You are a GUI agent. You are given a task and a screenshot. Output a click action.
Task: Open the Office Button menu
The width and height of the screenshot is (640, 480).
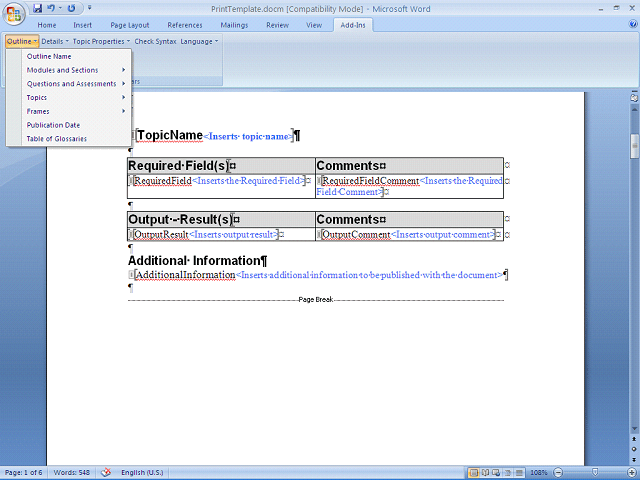click(13, 15)
